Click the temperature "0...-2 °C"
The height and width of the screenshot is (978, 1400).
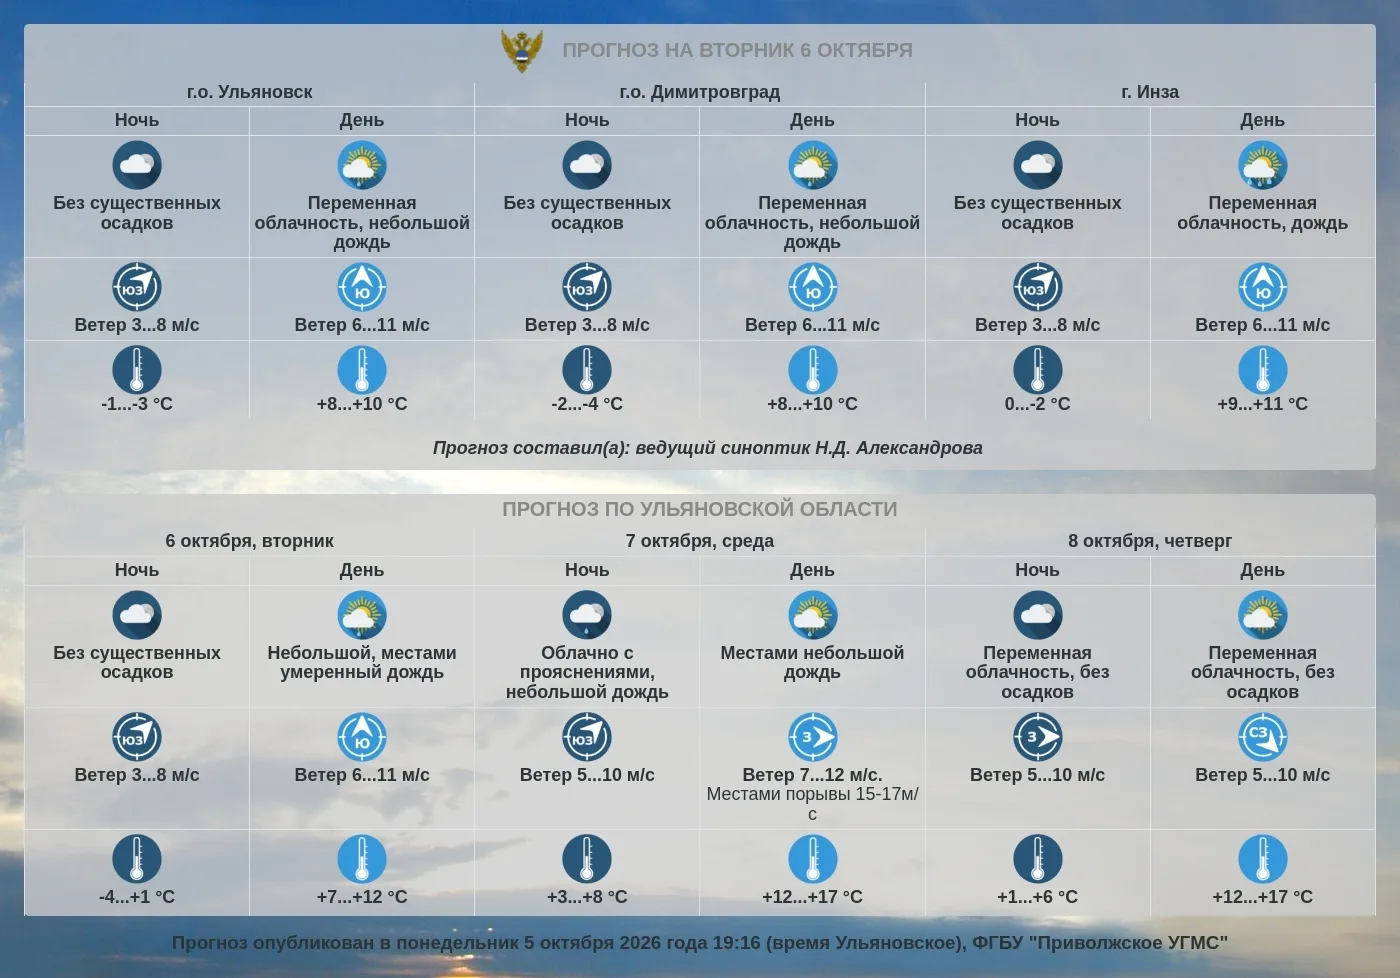[1037, 404]
